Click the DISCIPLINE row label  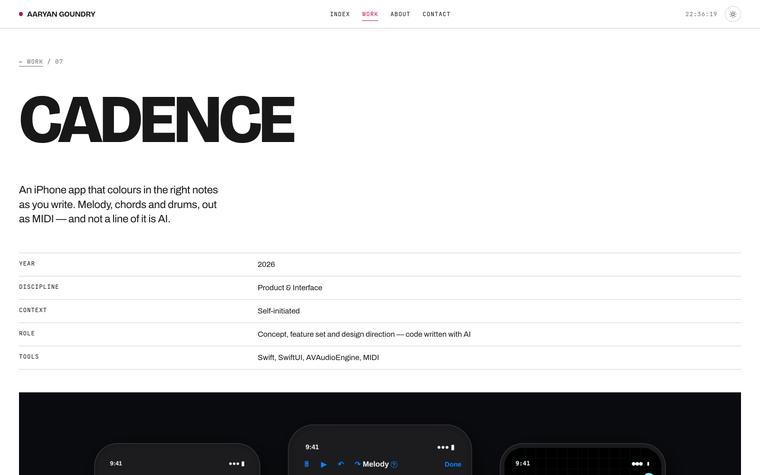(x=39, y=287)
